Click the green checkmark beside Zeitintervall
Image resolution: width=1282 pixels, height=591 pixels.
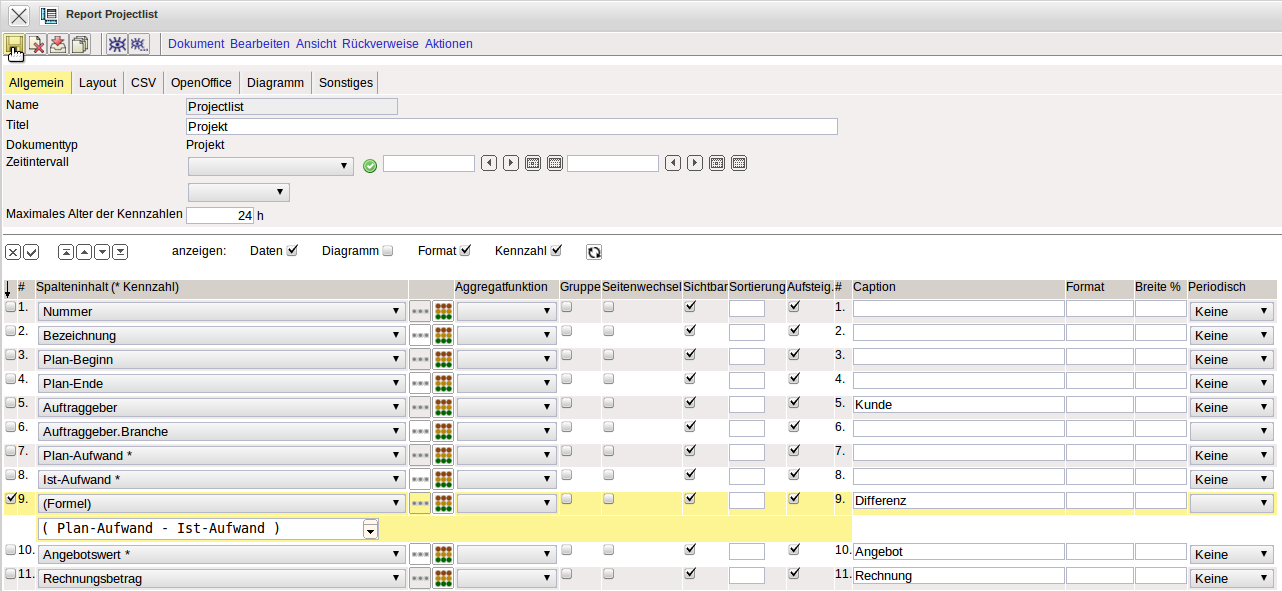tap(370, 165)
